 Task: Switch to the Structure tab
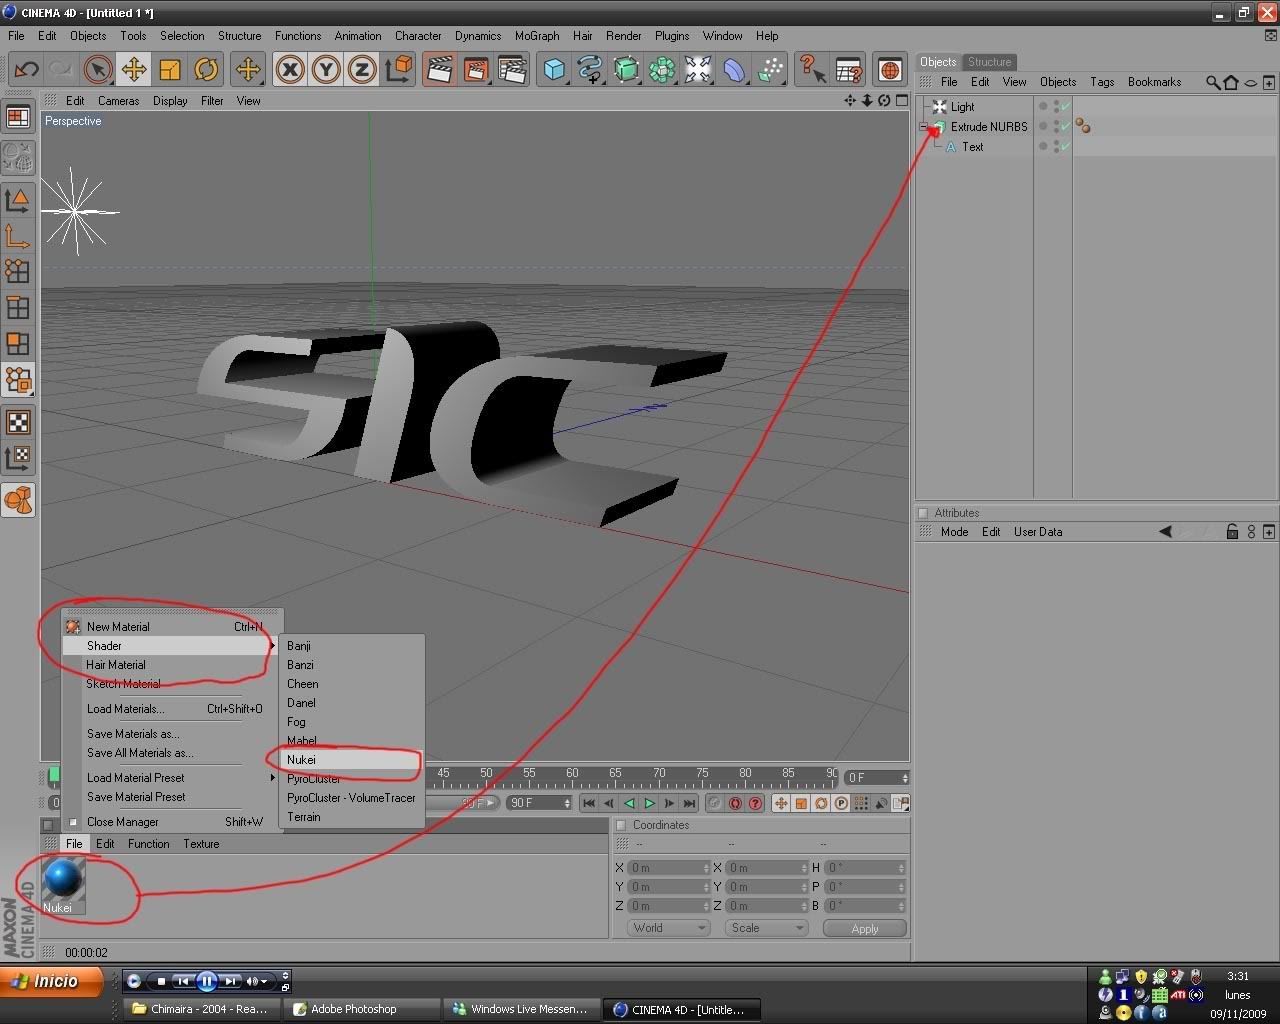pyautogui.click(x=989, y=62)
